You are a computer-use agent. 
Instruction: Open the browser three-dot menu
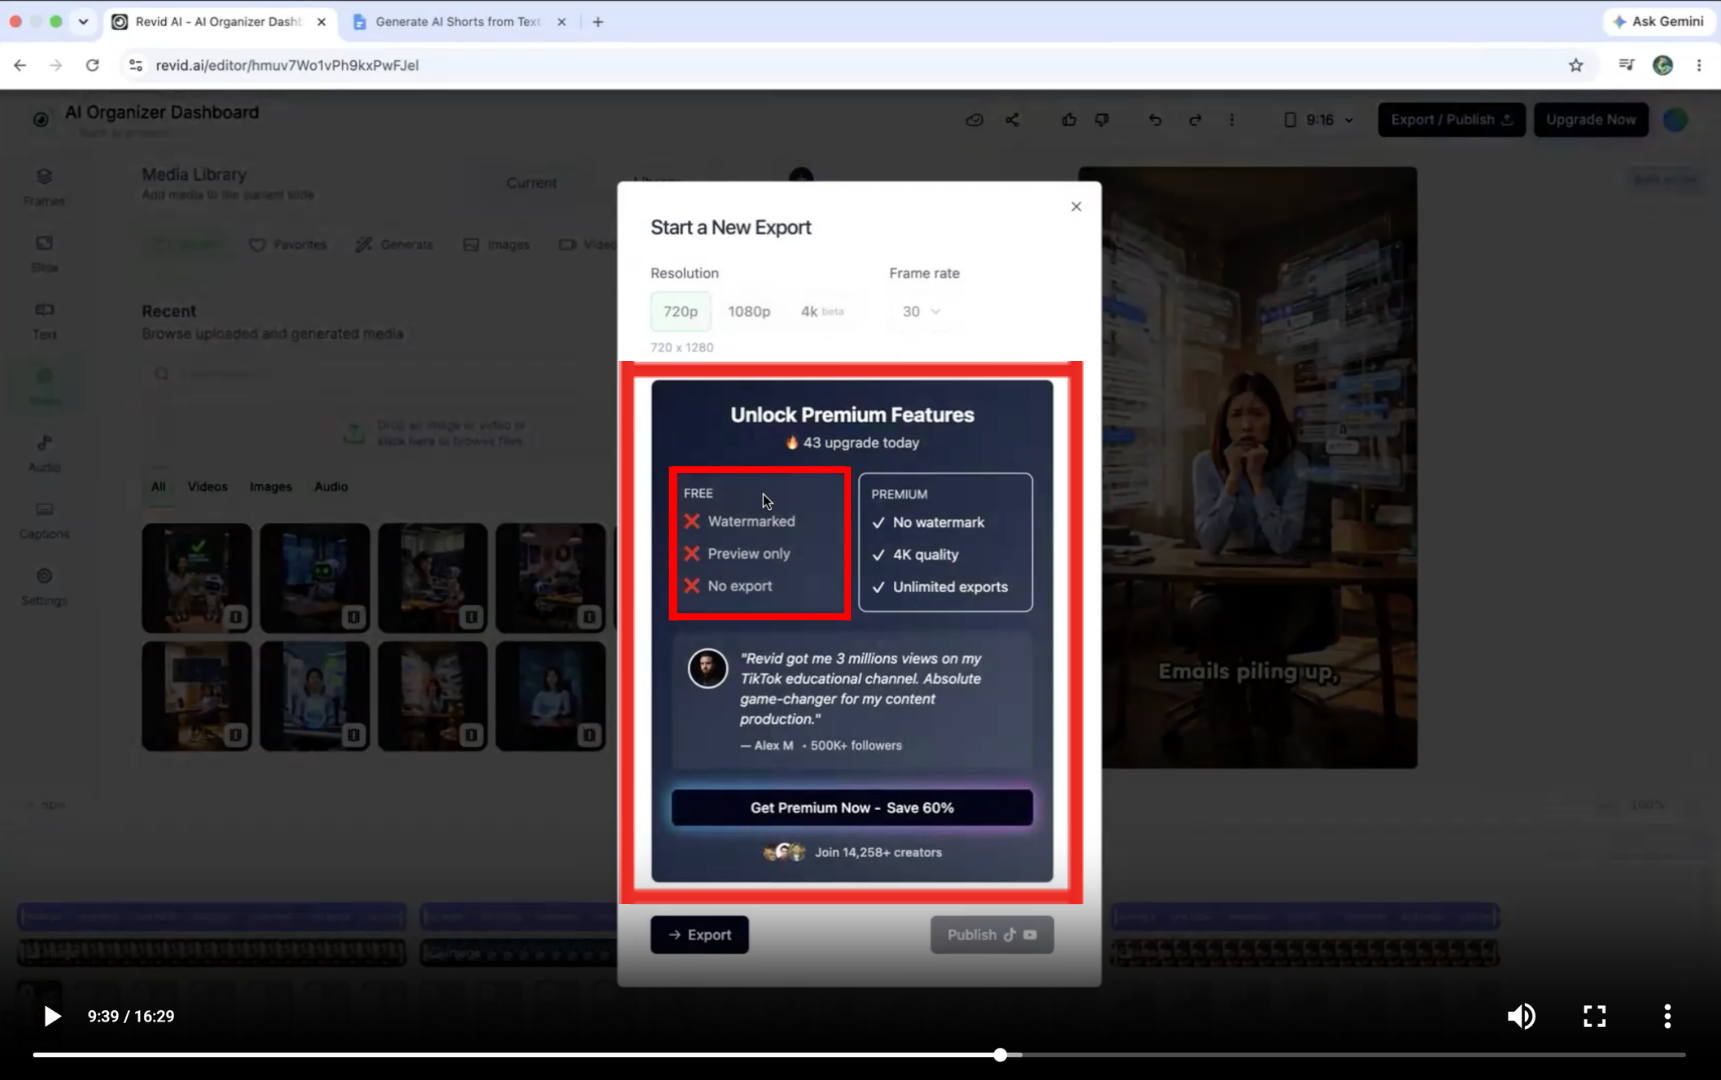click(x=1698, y=65)
